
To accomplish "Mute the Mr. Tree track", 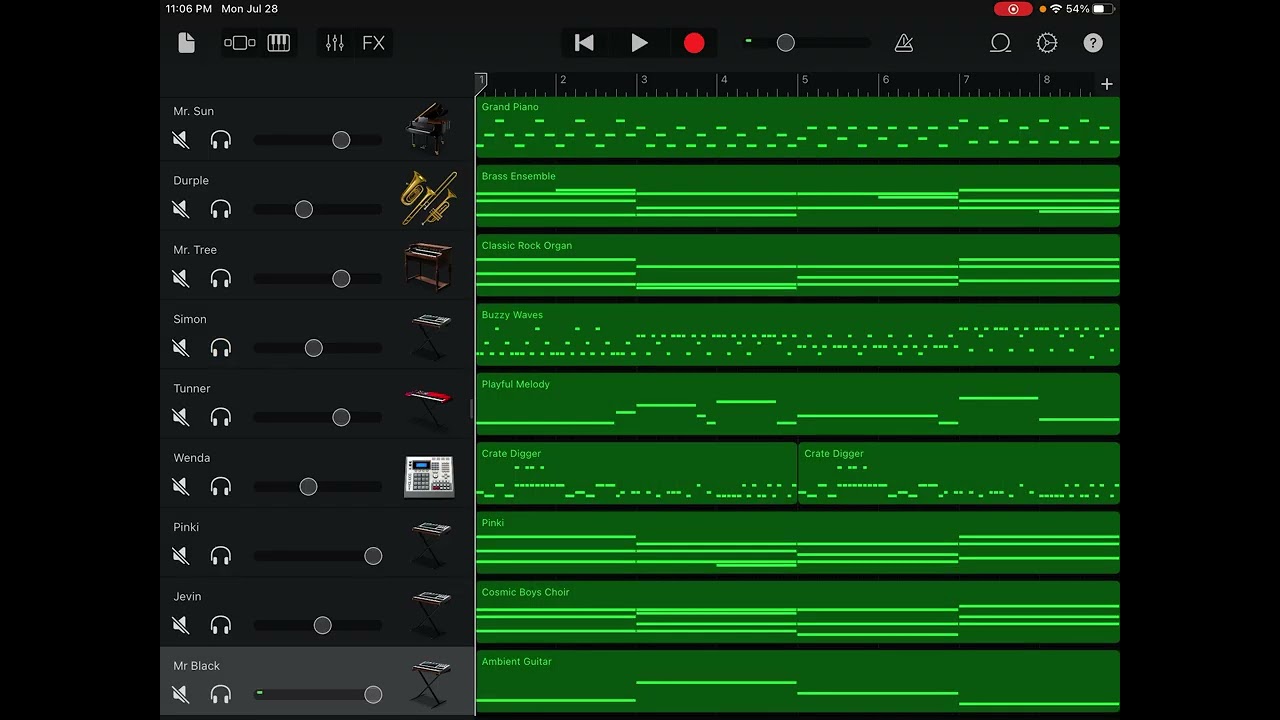I will pyautogui.click(x=181, y=278).
